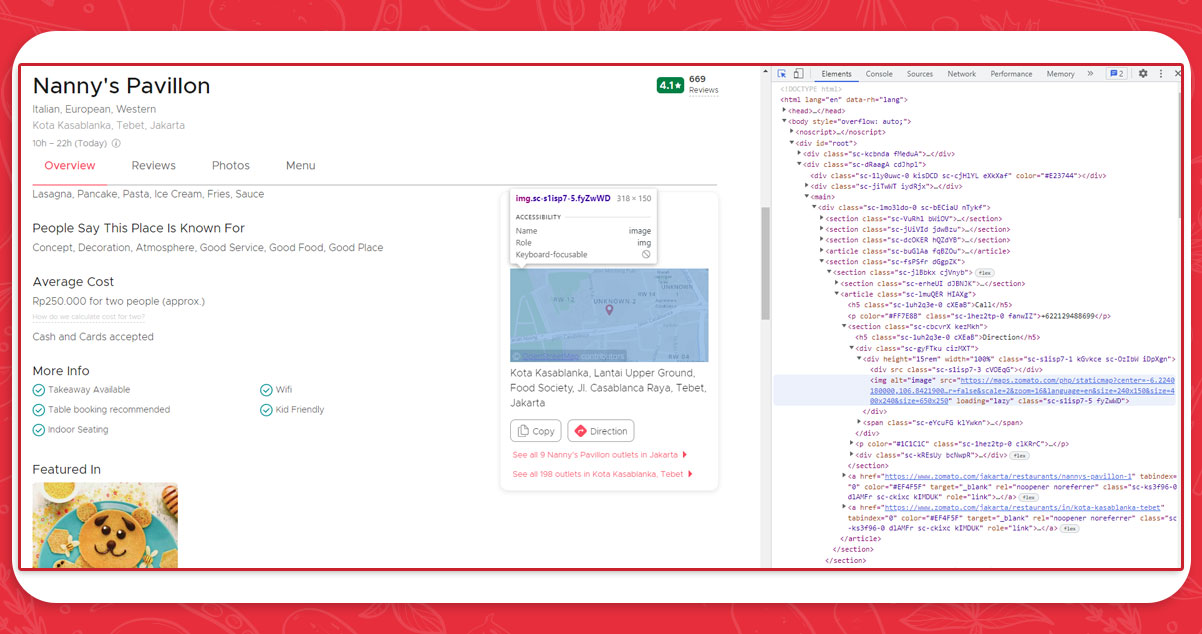Collapse the main element node
Viewport: 1202px width, 634px height.
point(807,197)
